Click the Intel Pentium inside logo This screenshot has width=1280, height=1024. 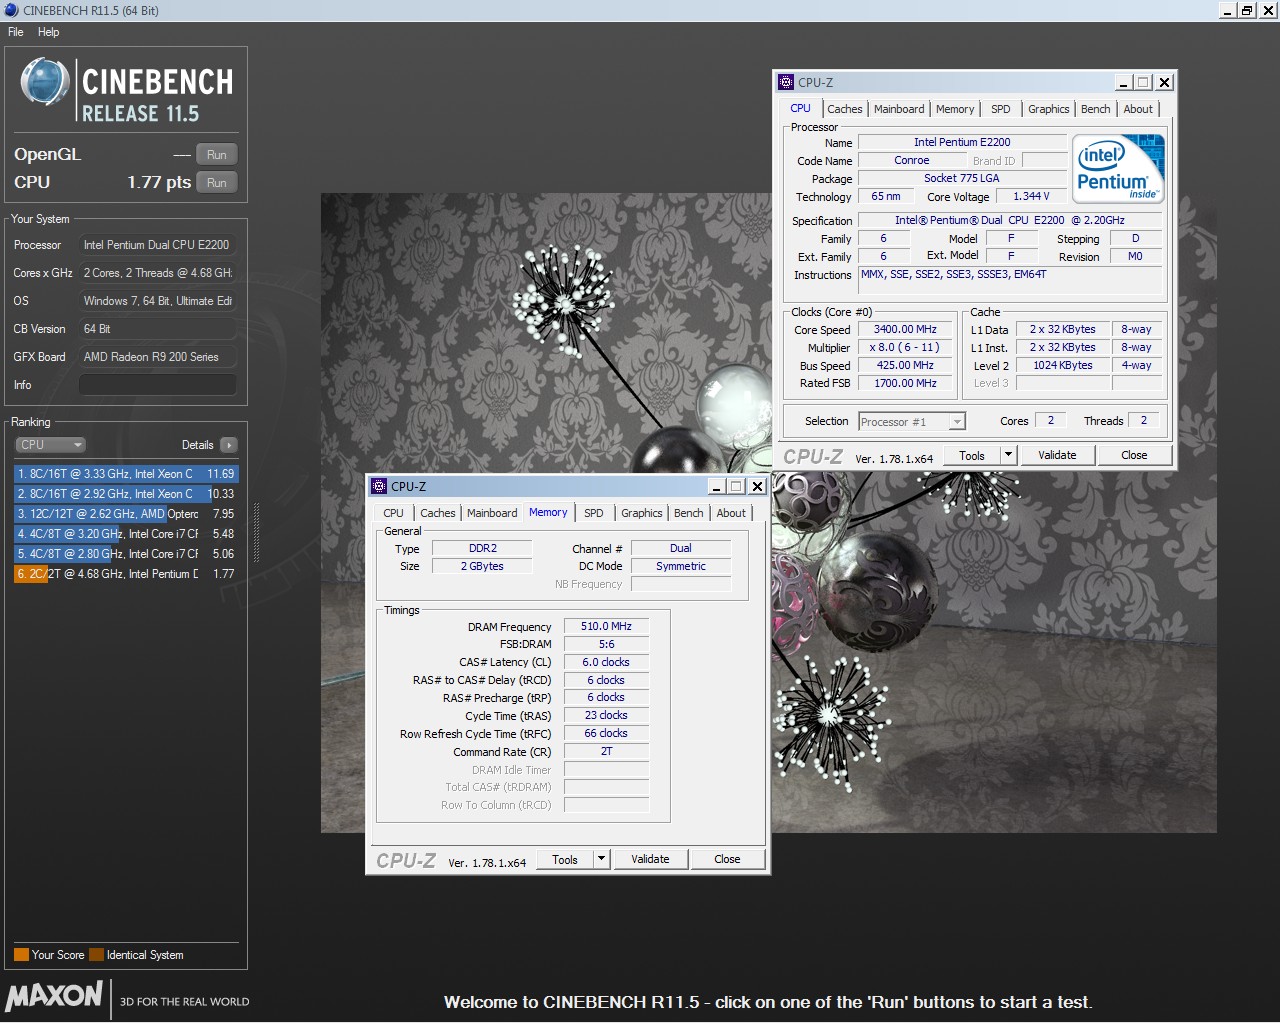click(1118, 168)
